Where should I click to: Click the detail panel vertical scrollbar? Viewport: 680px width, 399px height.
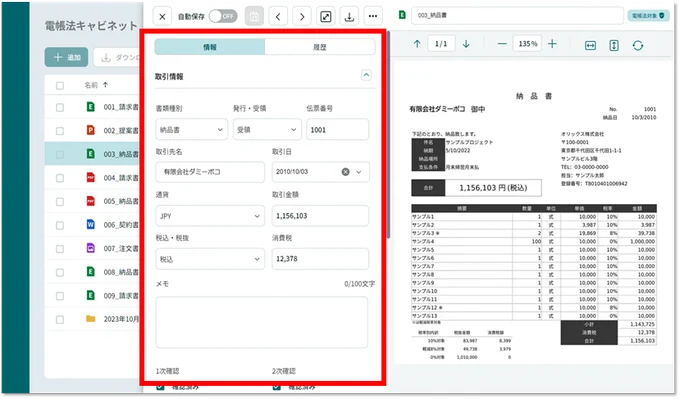(x=389, y=135)
